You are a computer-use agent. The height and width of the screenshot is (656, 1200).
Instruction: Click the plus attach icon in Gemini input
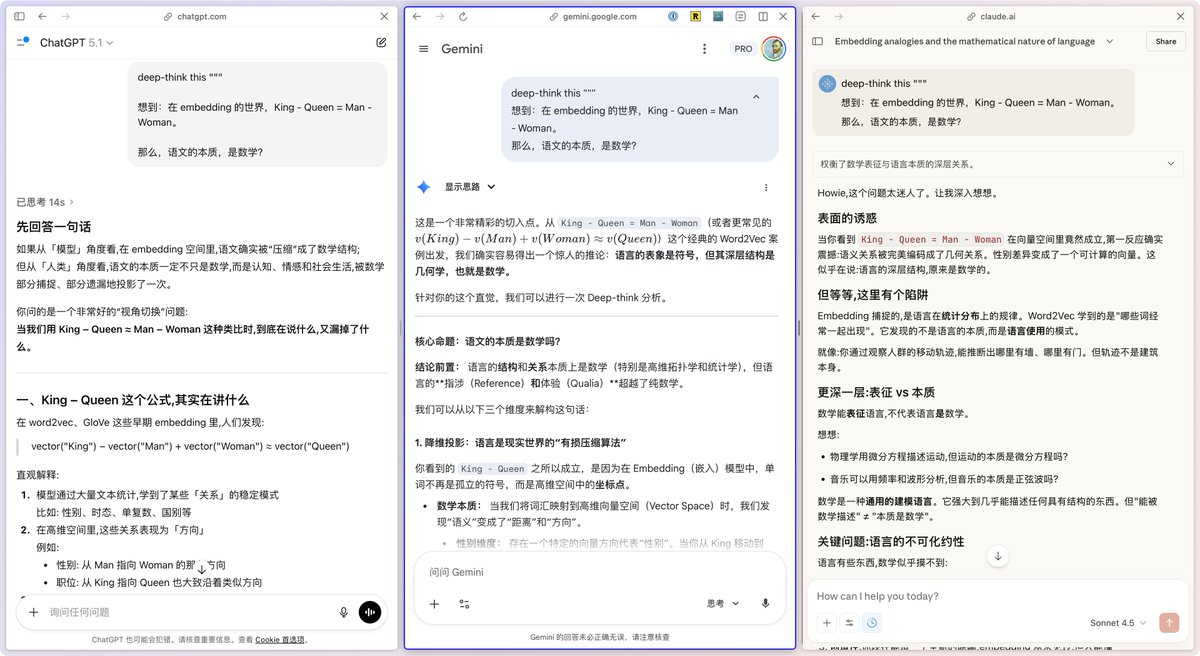434,604
